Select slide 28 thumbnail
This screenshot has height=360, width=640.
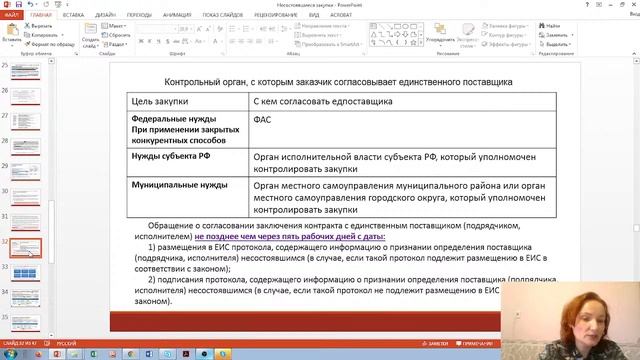coord(25,147)
